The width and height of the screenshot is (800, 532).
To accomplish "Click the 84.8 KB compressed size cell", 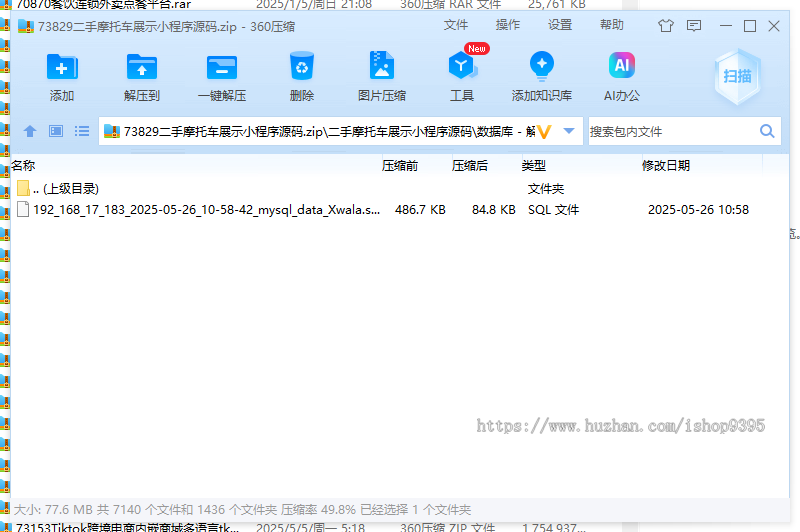I will (x=493, y=210).
